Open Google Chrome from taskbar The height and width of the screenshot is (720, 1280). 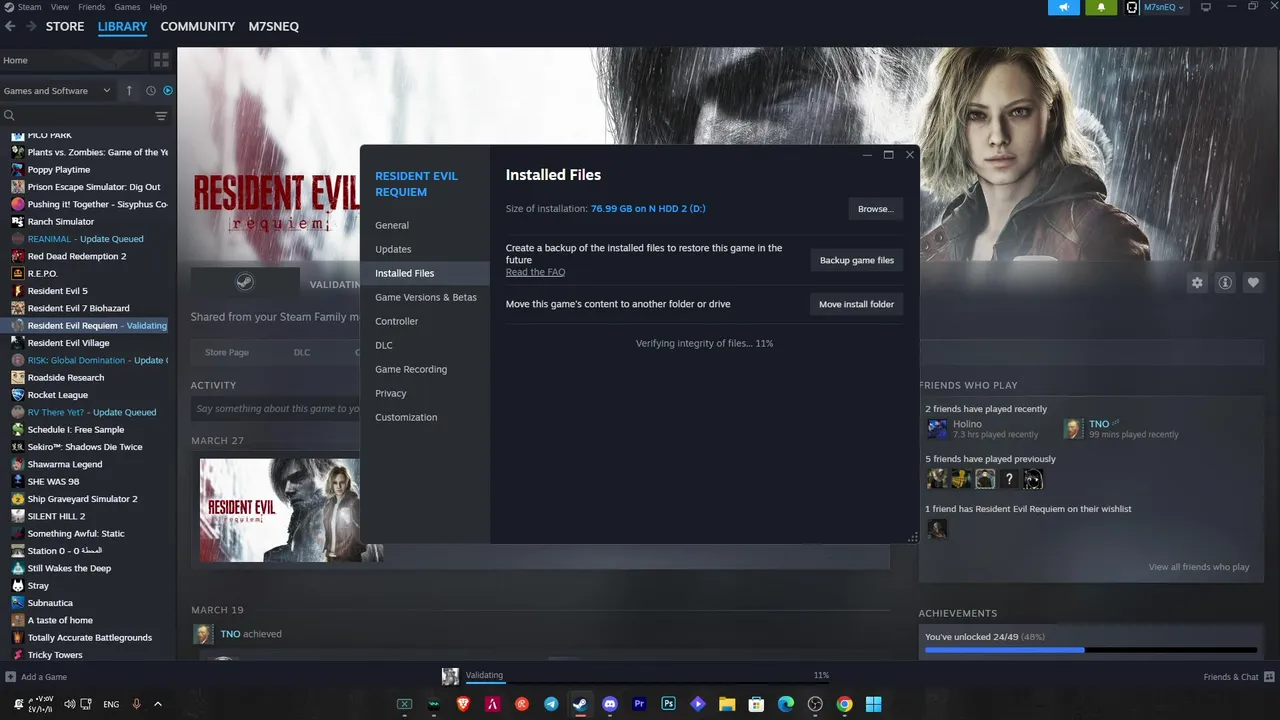[845, 704]
